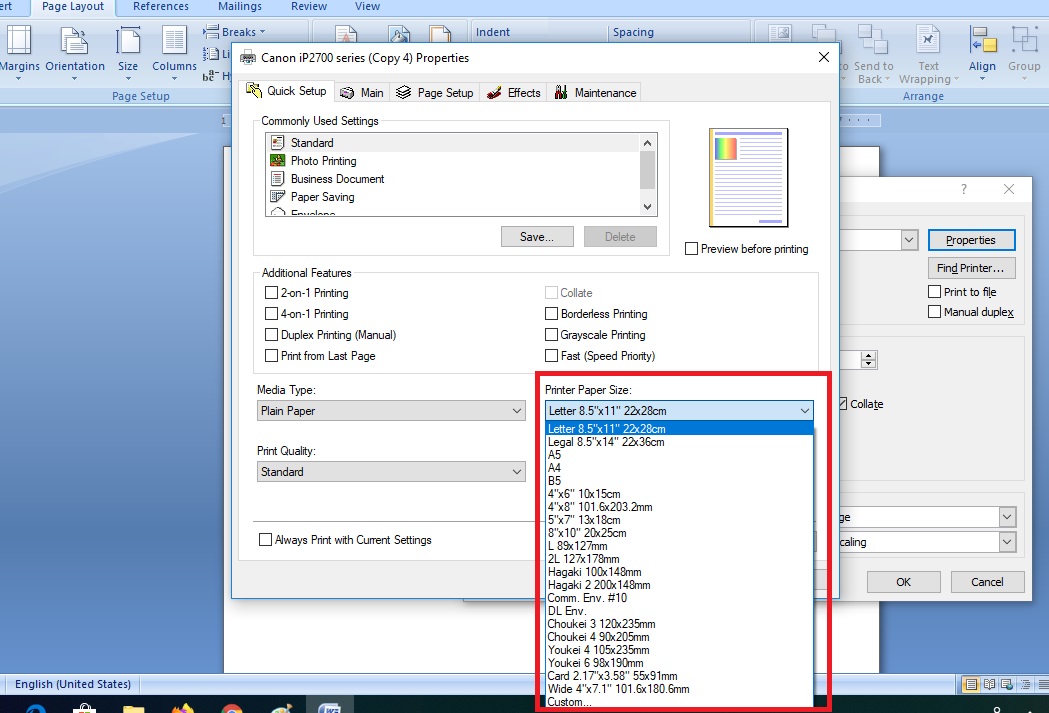Open File Explorer from the taskbar

tap(133, 708)
